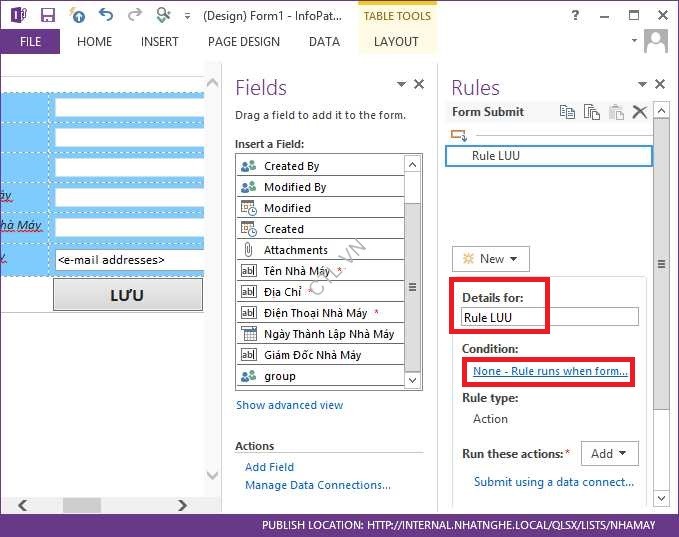
Task: Open Manage Data Connections link
Action: (317, 485)
